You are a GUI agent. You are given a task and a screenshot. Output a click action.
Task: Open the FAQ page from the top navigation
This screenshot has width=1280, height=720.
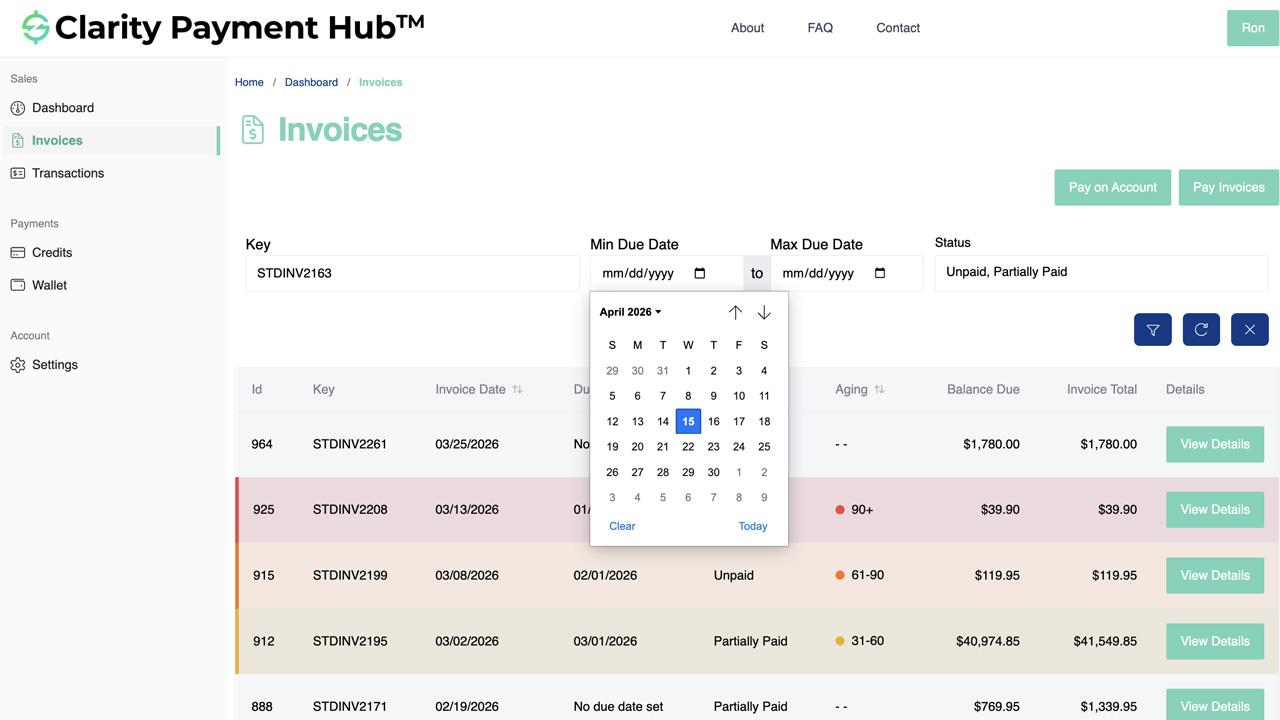820,27
